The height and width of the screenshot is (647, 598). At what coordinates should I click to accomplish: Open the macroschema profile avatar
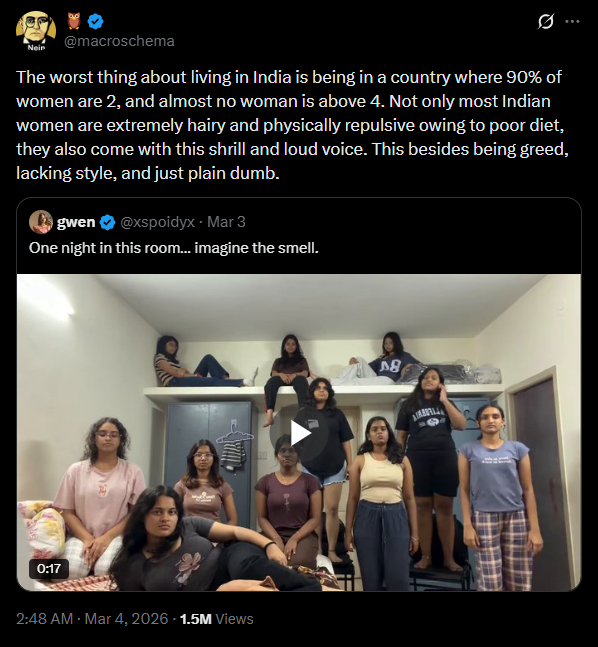(x=36, y=31)
